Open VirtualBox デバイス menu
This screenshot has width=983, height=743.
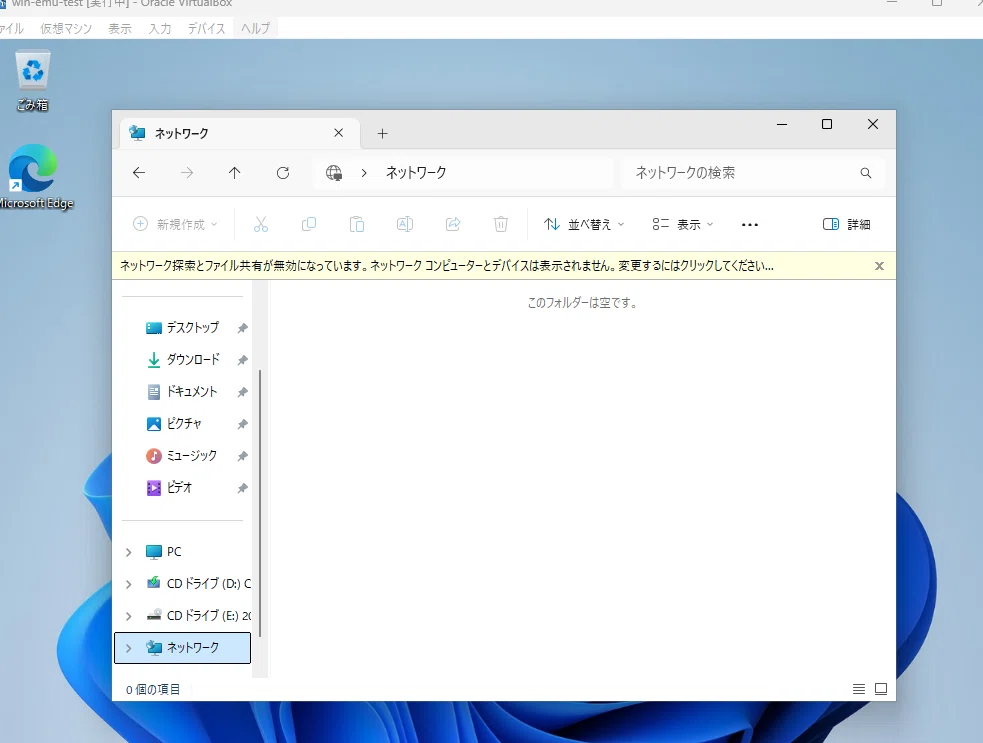[x=206, y=28]
